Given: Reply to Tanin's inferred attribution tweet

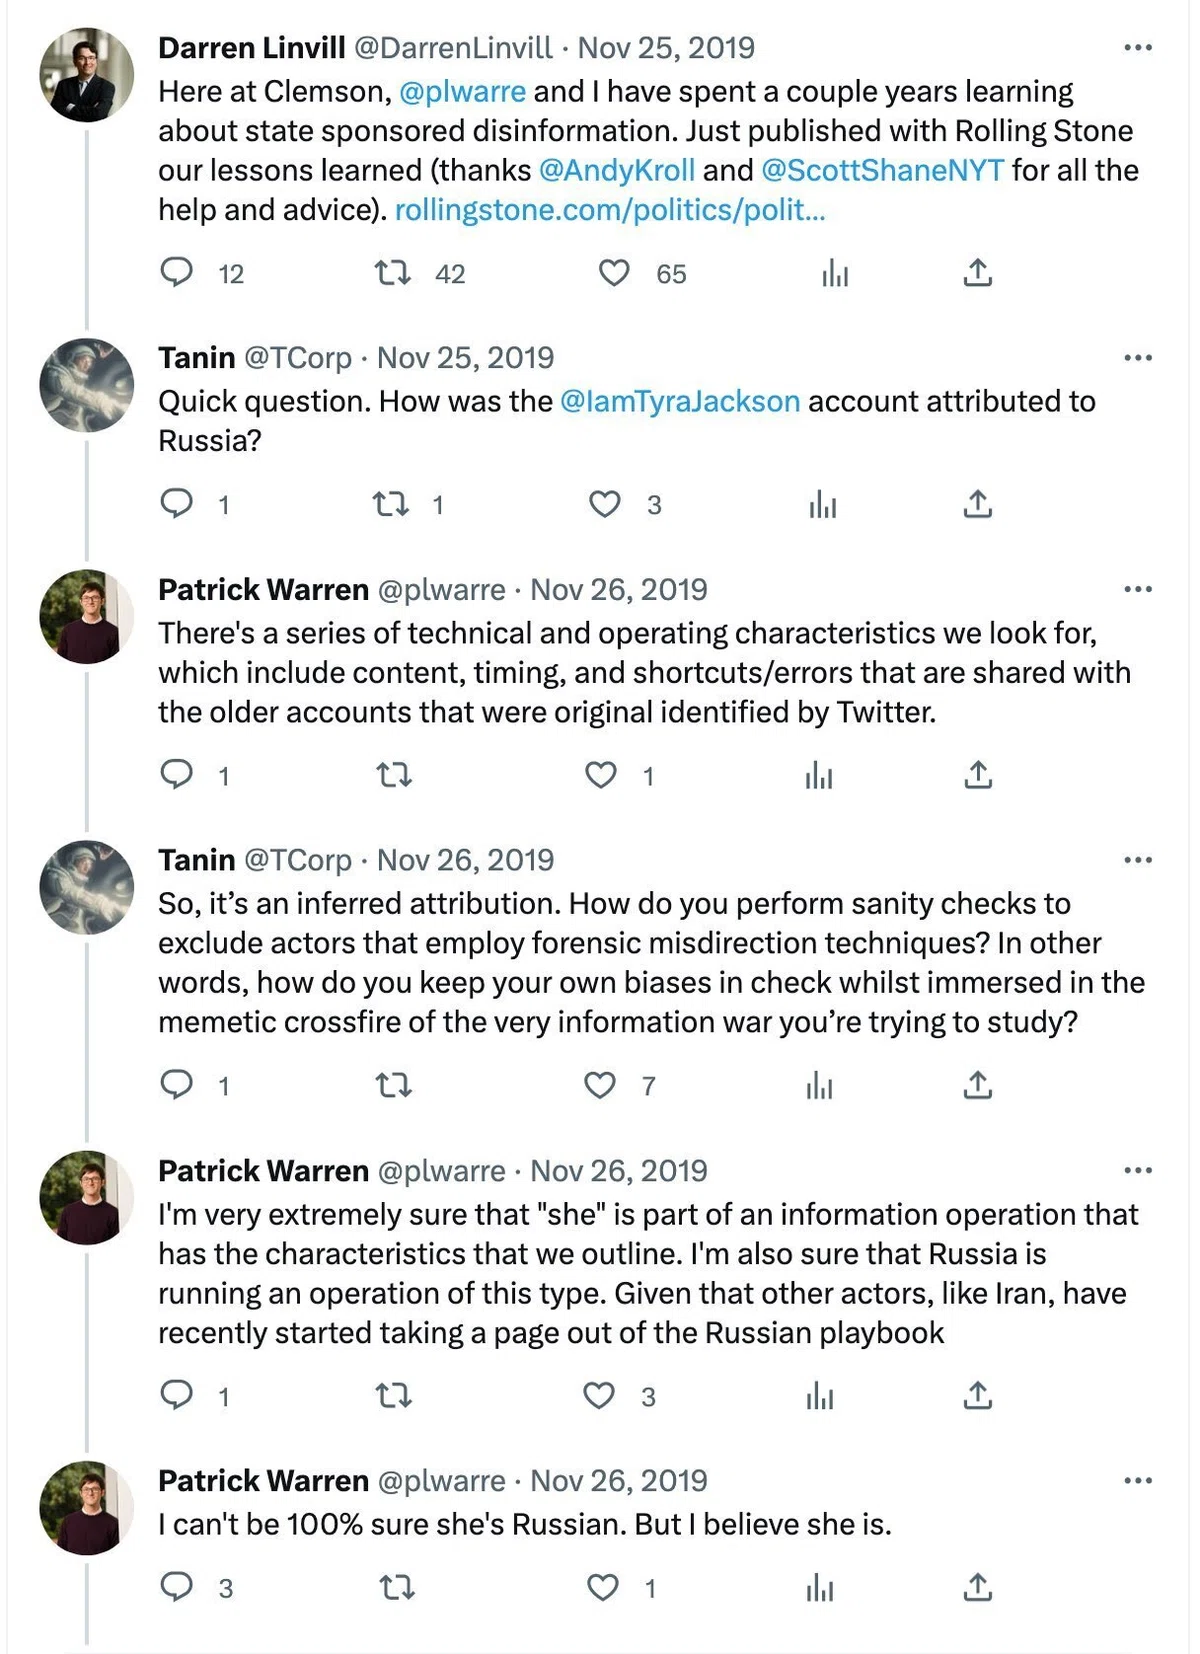Looking at the screenshot, I should [x=177, y=1085].
